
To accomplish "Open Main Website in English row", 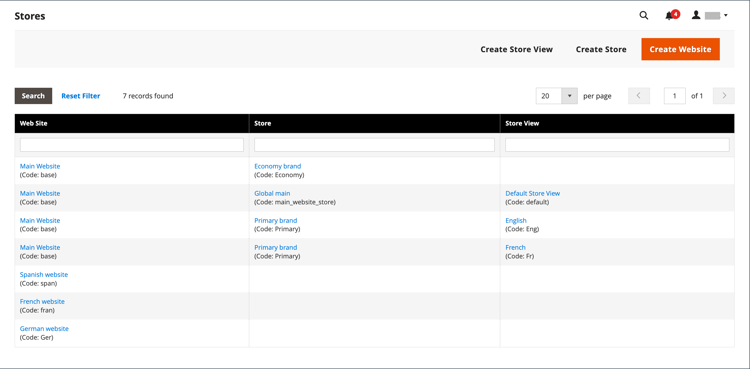I will [40, 221].
